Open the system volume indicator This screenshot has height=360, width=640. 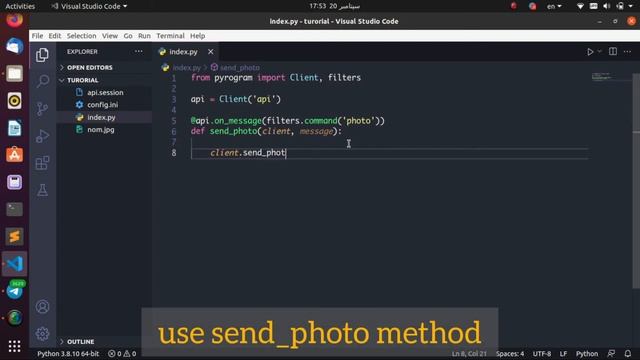coord(607,6)
